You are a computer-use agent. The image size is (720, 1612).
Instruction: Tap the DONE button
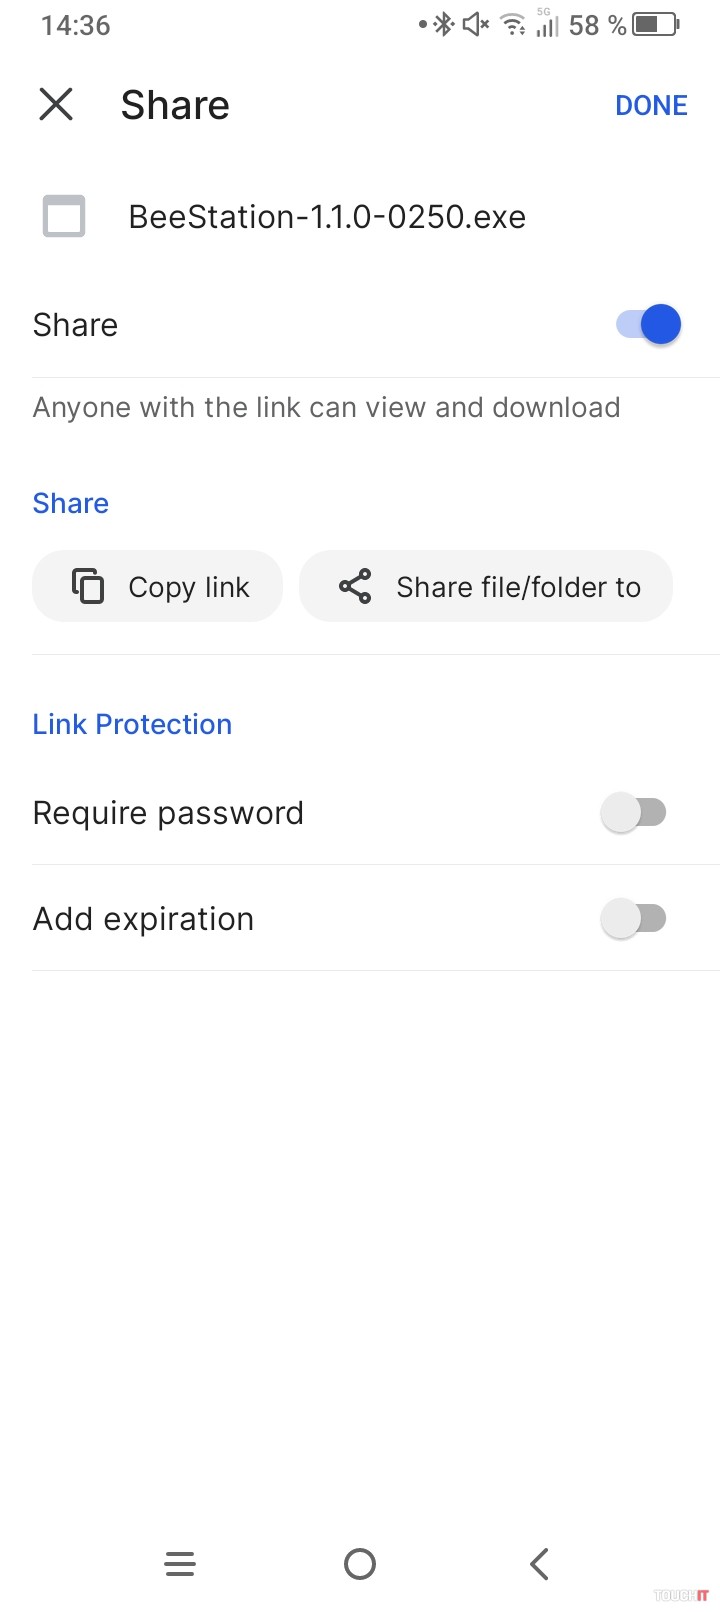pos(651,105)
